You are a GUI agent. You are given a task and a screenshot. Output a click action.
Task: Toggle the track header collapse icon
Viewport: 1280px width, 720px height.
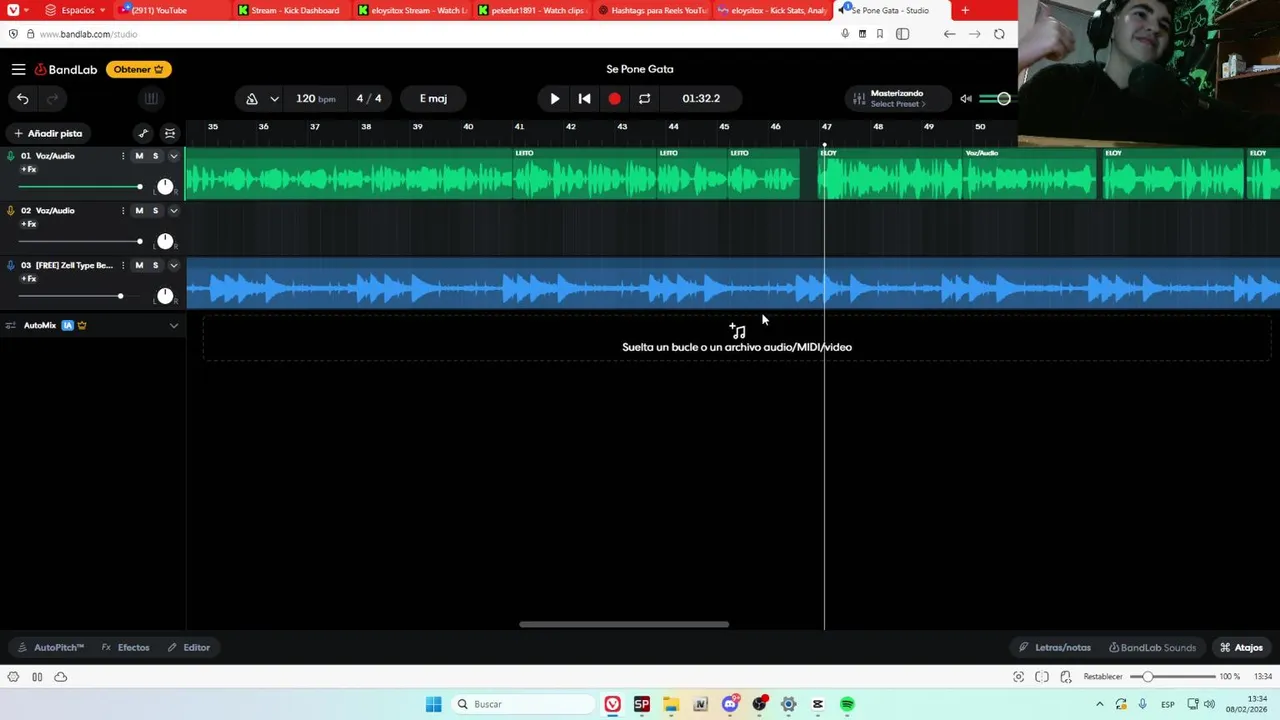click(x=170, y=133)
